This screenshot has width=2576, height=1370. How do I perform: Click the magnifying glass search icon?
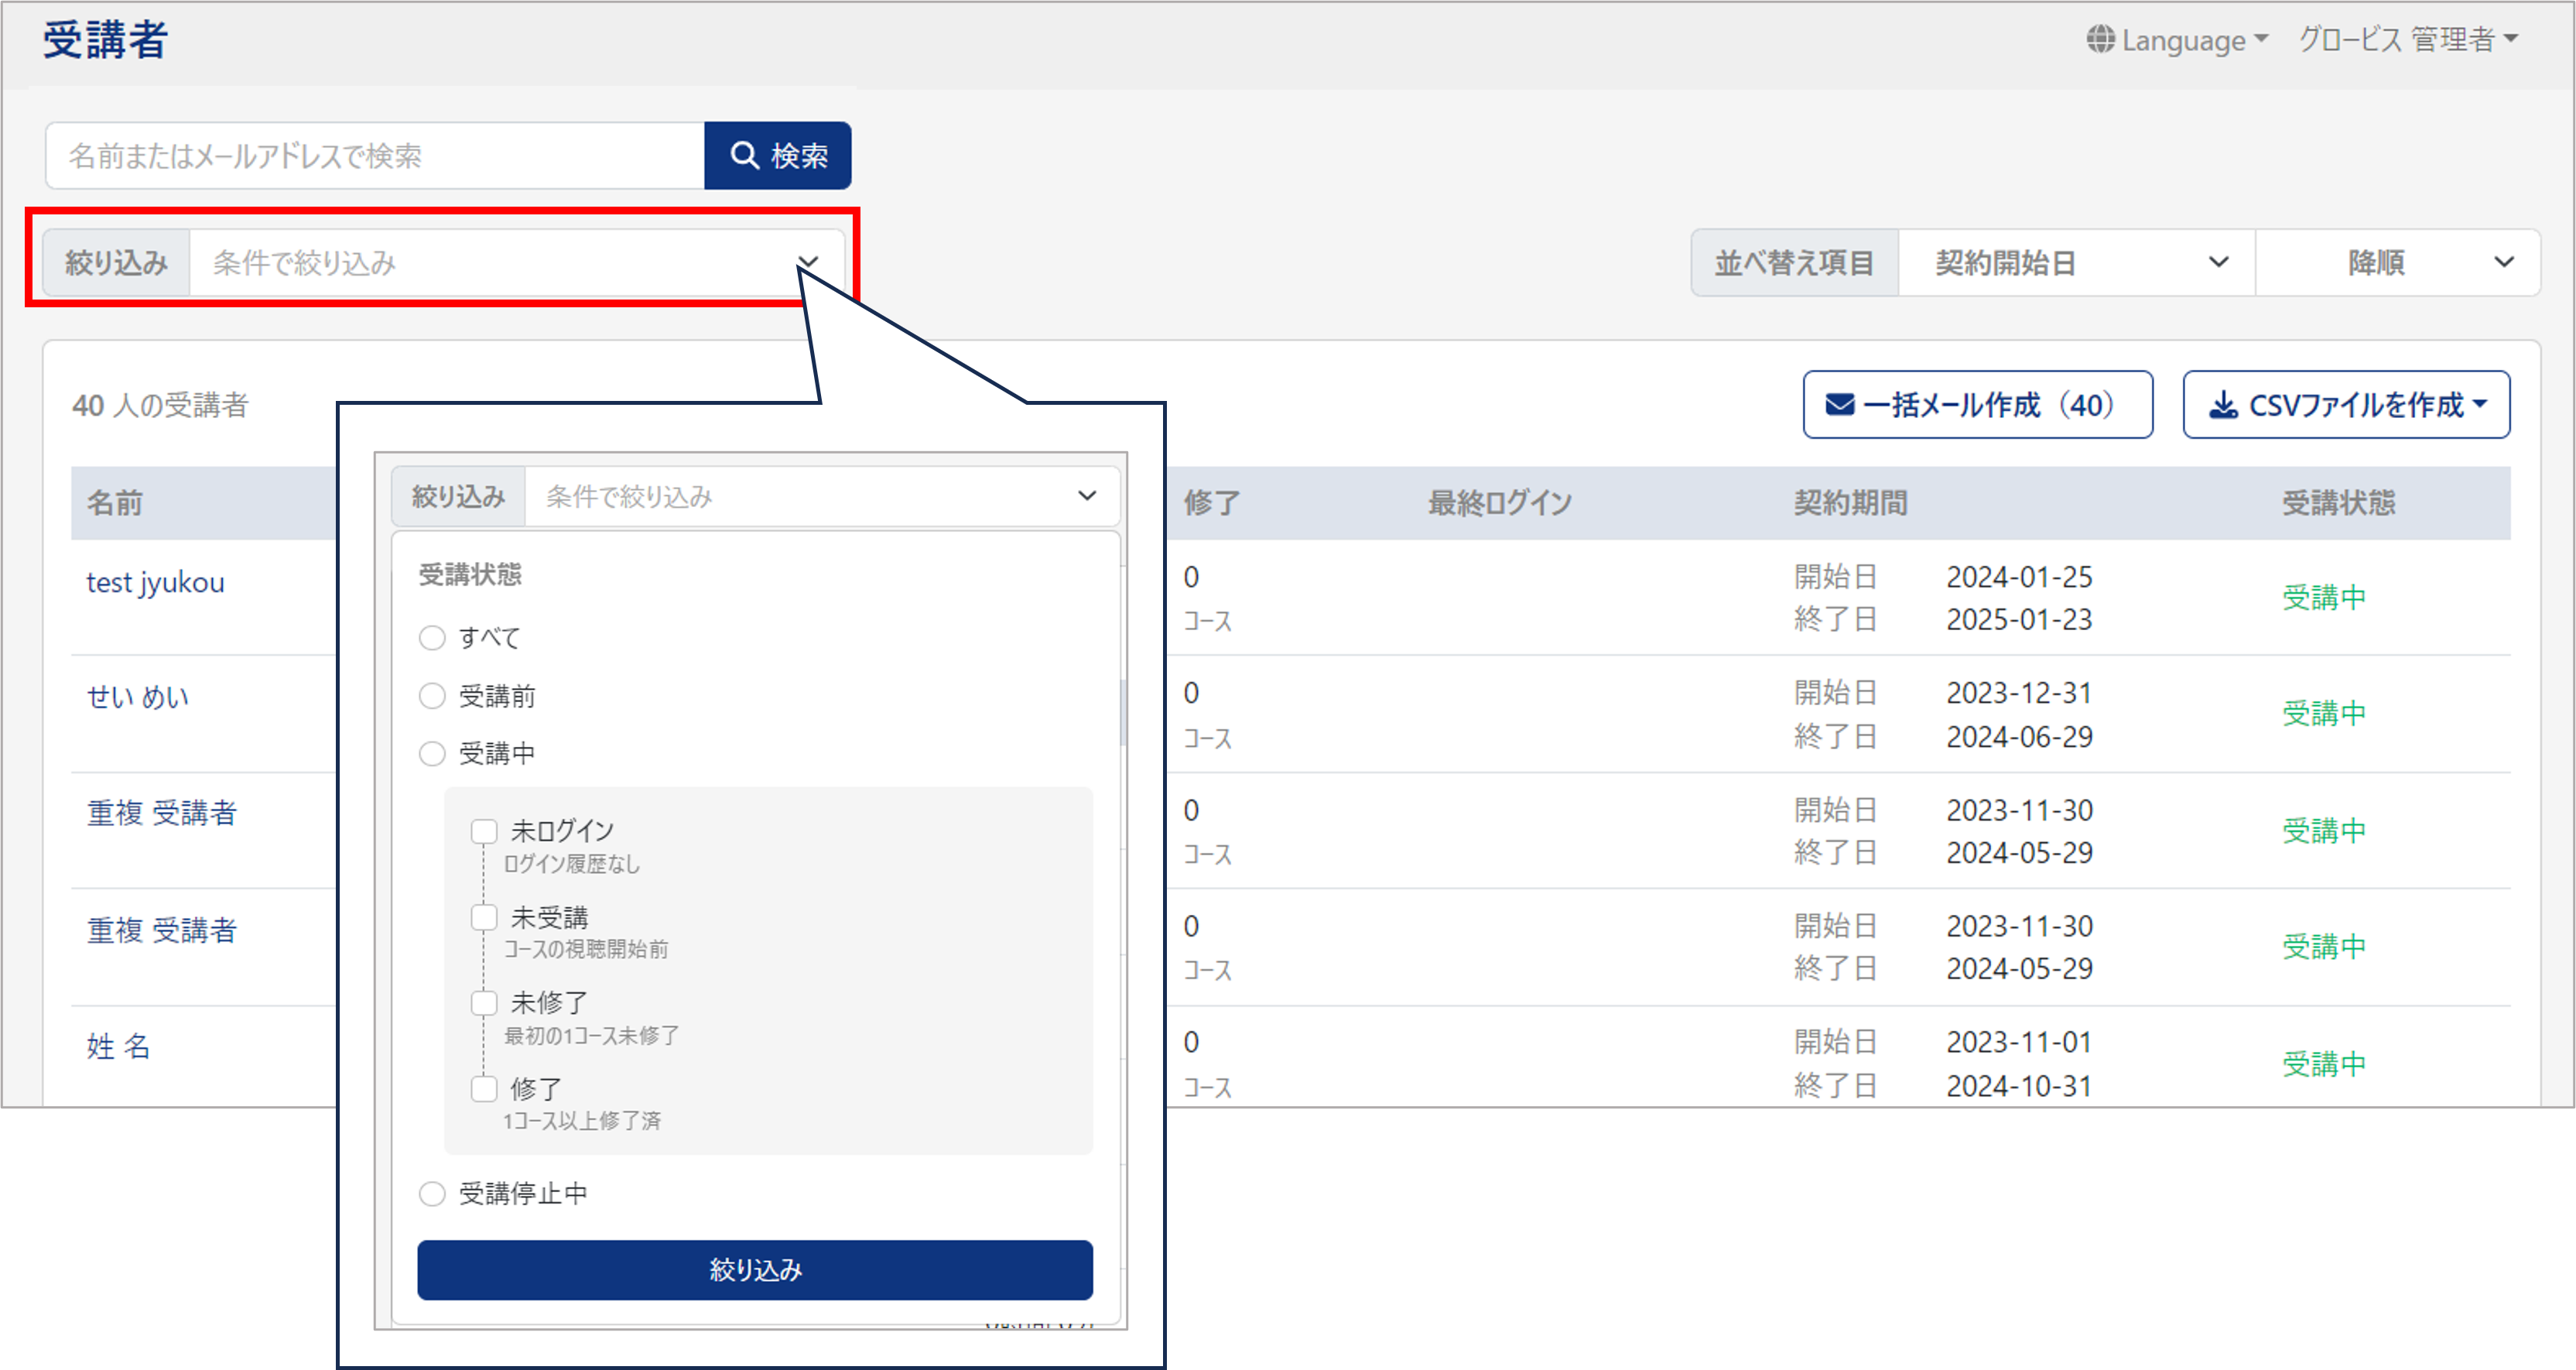tap(744, 155)
